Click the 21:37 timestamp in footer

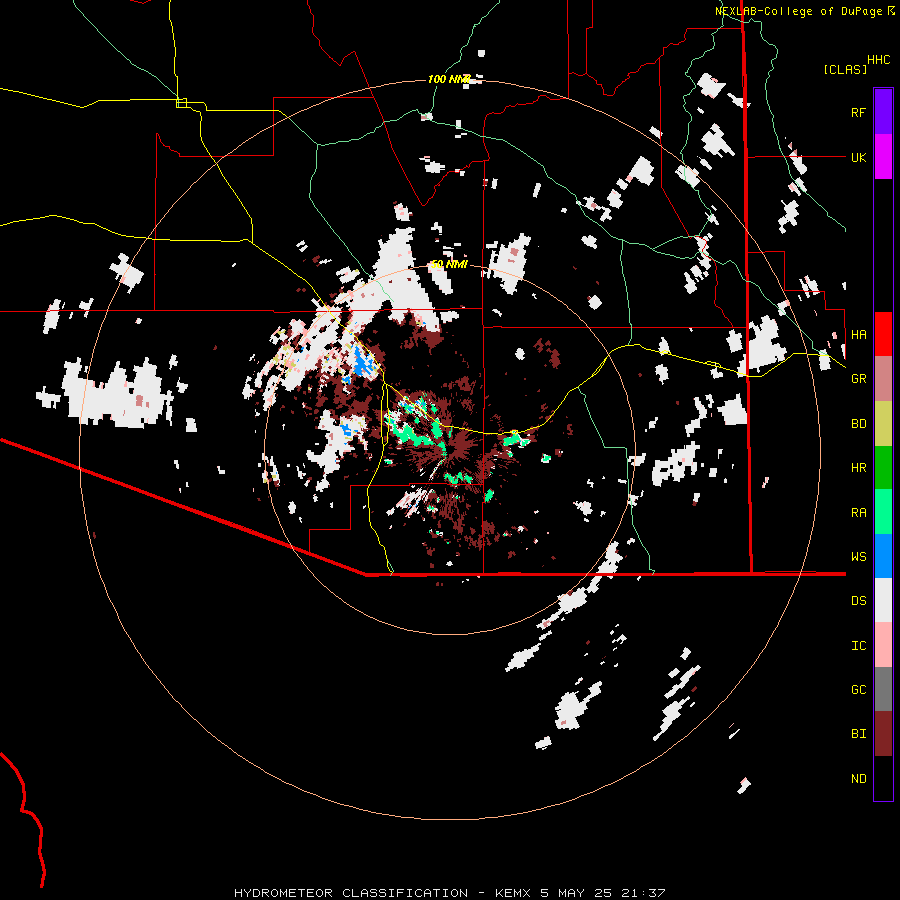[x=645, y=893]
